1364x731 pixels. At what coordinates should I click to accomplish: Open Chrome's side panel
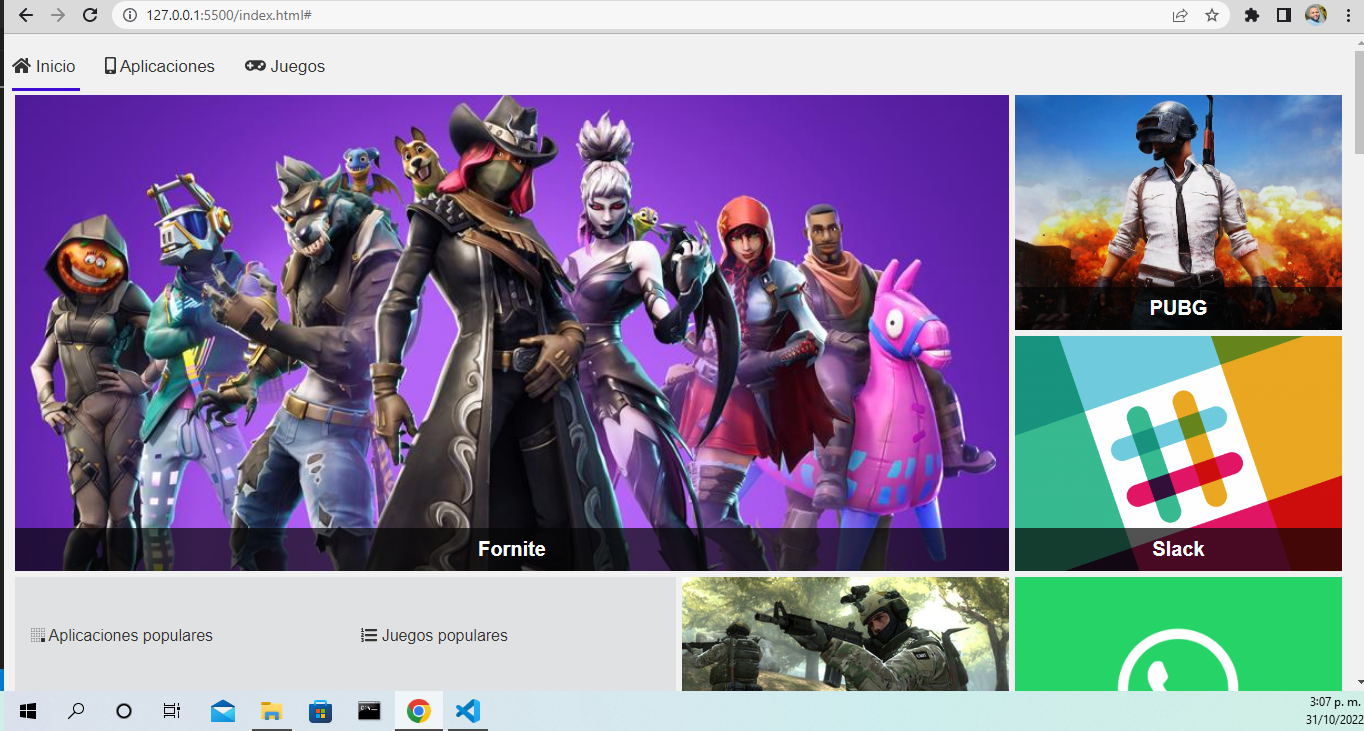(x=1284, y=15)
